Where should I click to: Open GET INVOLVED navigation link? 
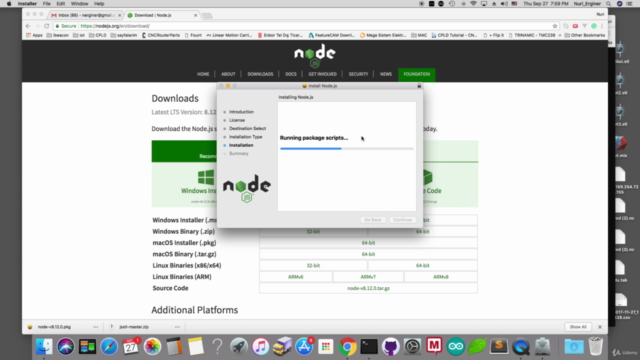[x=322, y=74]
